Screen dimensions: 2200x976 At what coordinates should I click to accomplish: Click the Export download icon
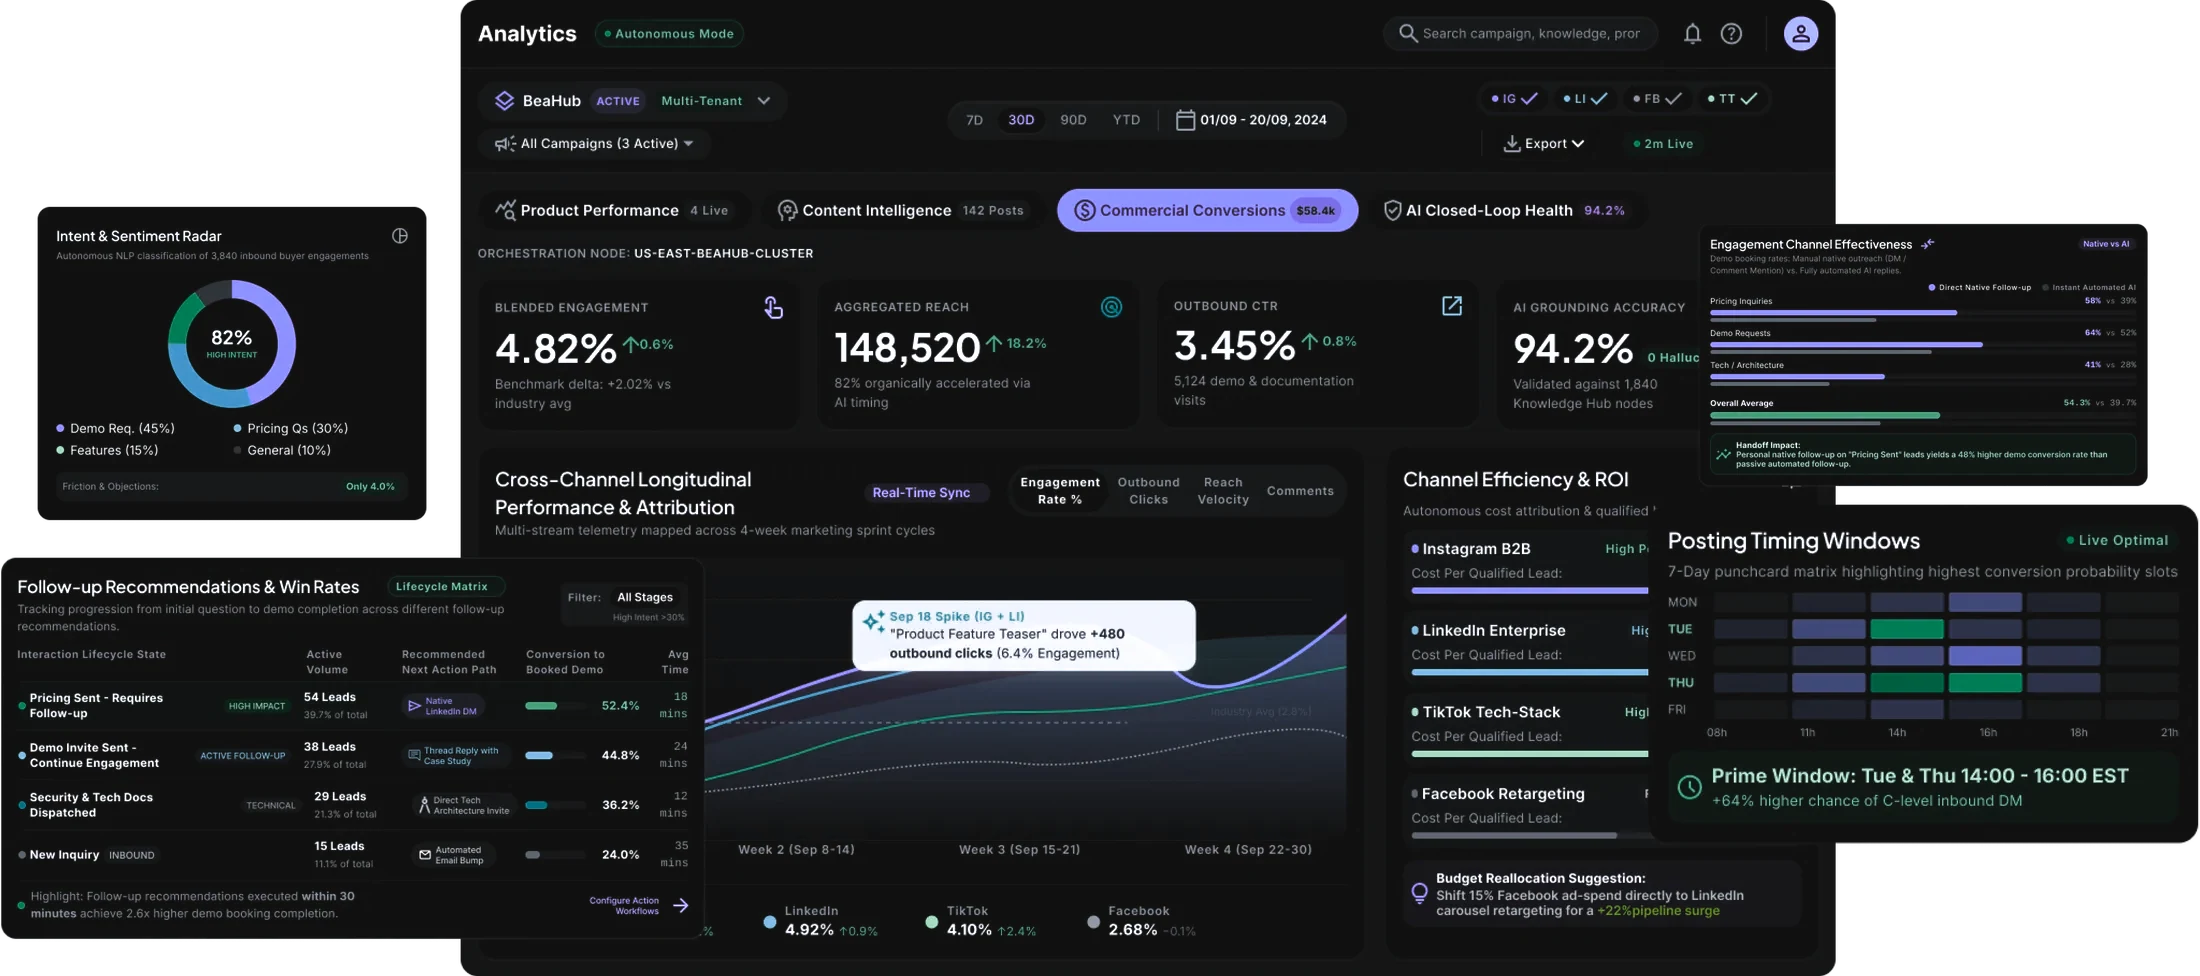1511,144
